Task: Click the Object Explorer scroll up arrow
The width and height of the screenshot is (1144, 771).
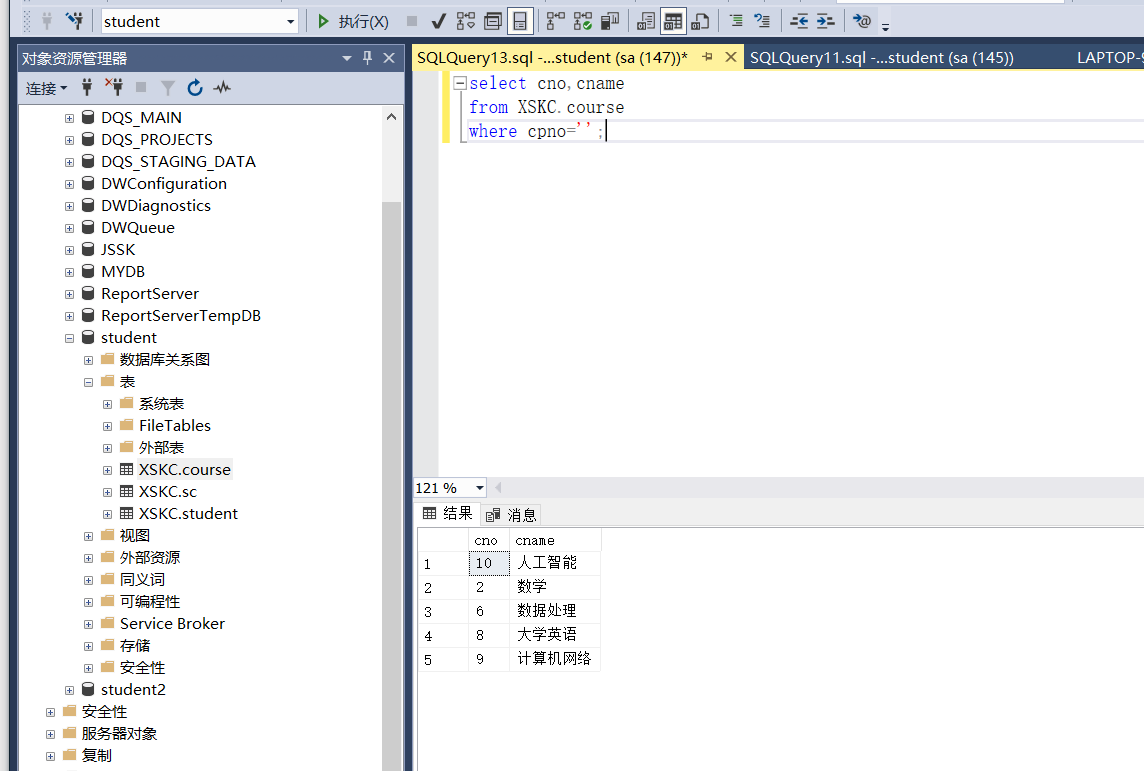Action: (x=392, y=117)
